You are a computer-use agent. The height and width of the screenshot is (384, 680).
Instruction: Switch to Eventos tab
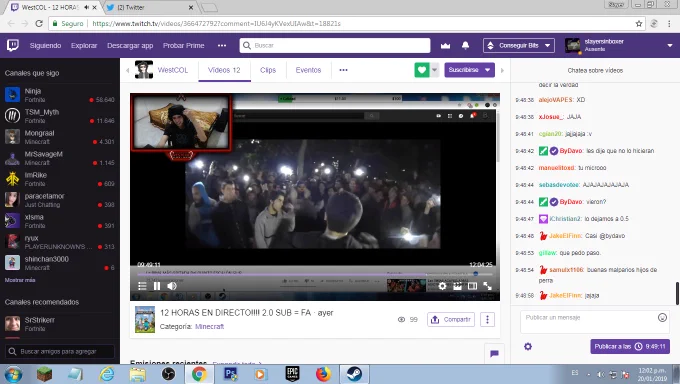[x=308, y=70]
